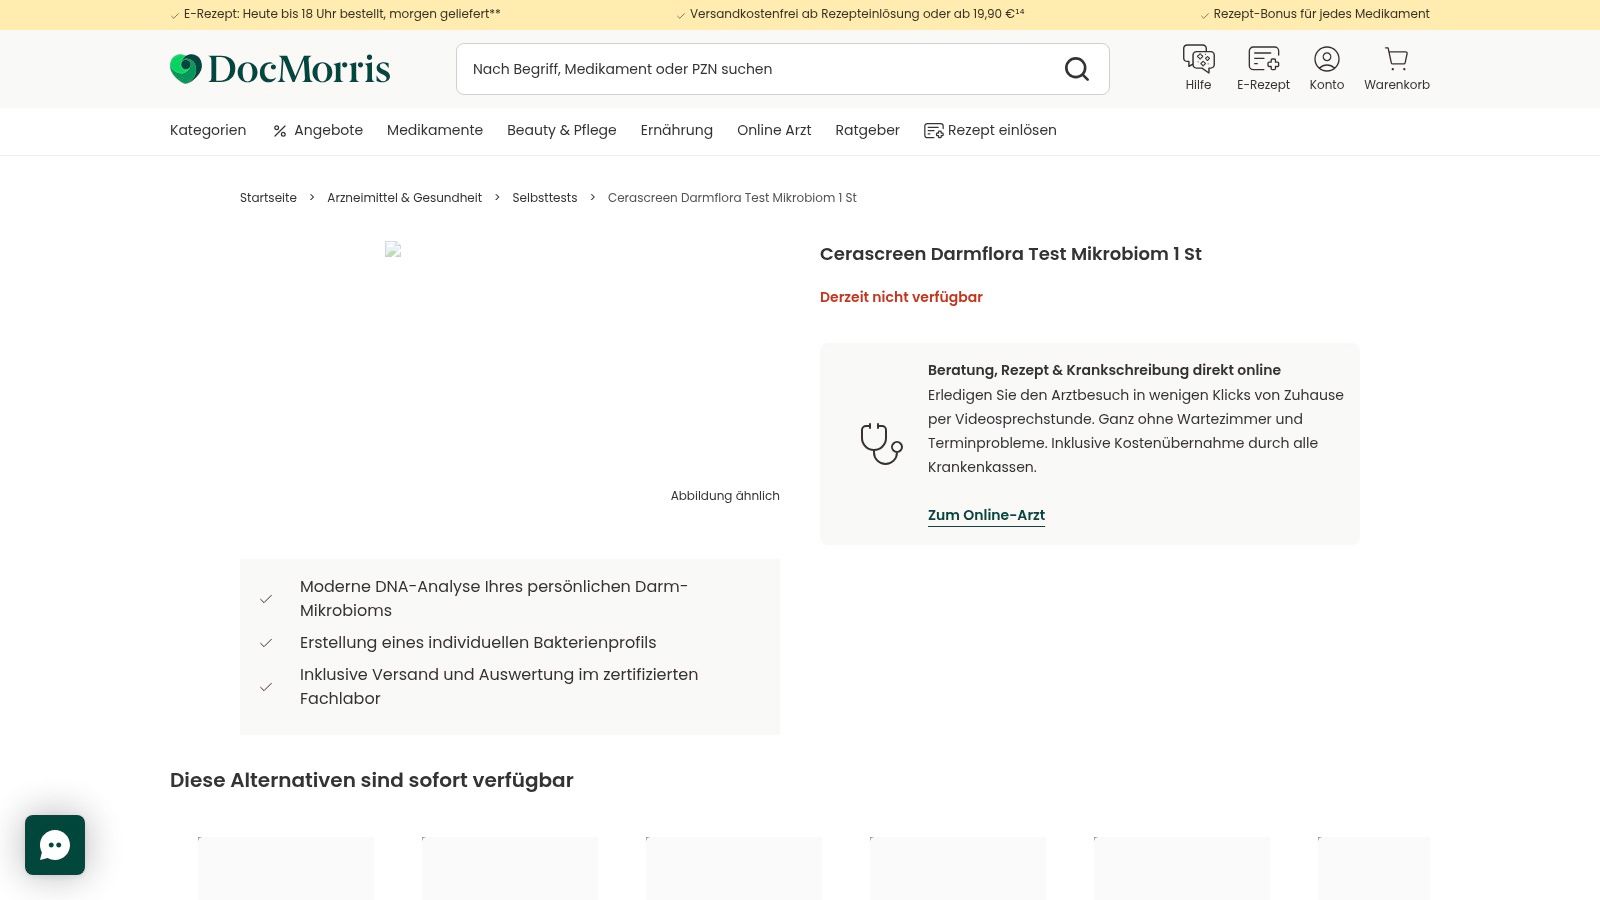Click the product image placeholder
Viewport: 1600px width, 900px height.
coord(393,250)
